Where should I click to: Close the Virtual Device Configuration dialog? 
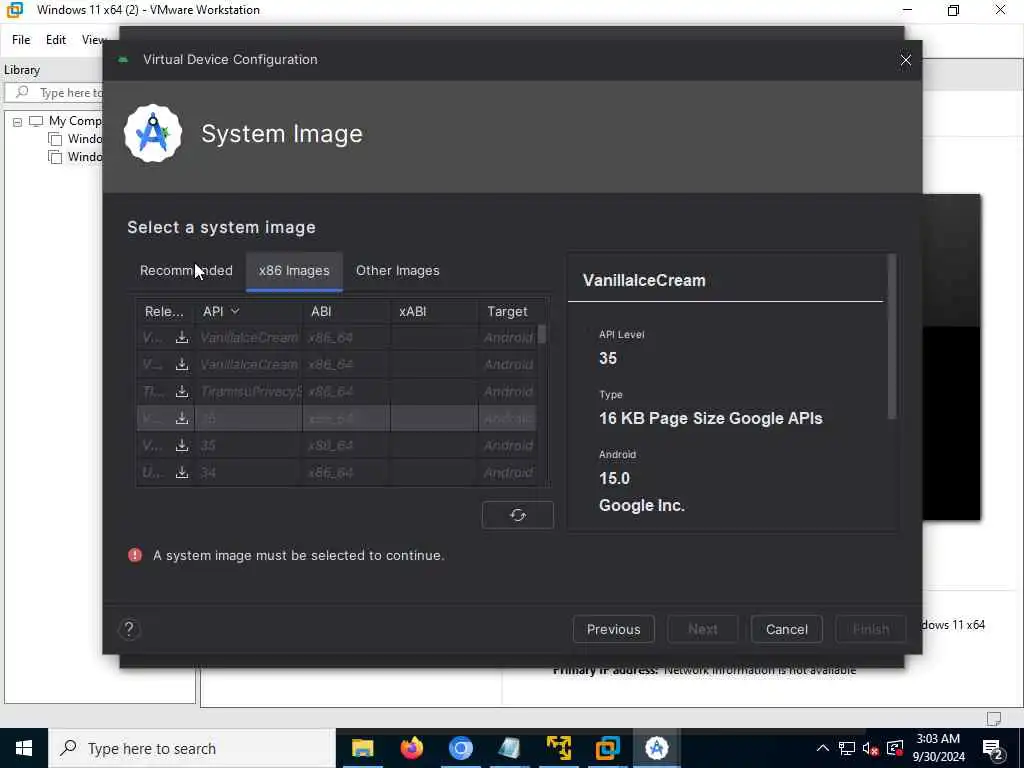coord(905,60)
